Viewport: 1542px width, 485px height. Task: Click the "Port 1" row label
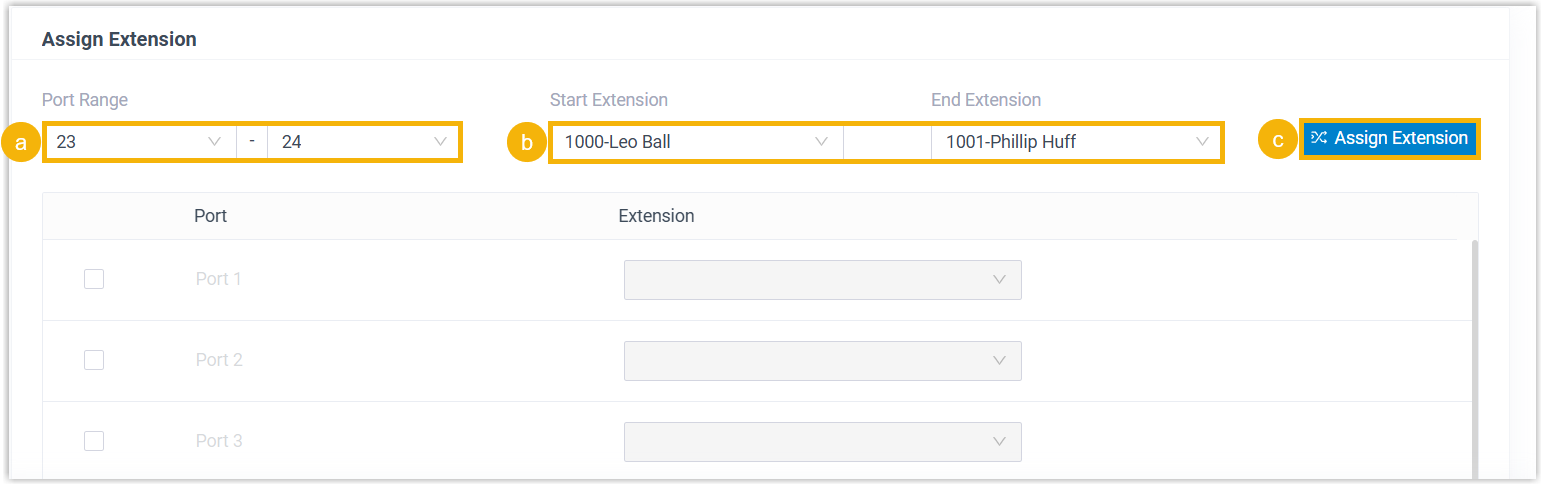click(218, 279)
